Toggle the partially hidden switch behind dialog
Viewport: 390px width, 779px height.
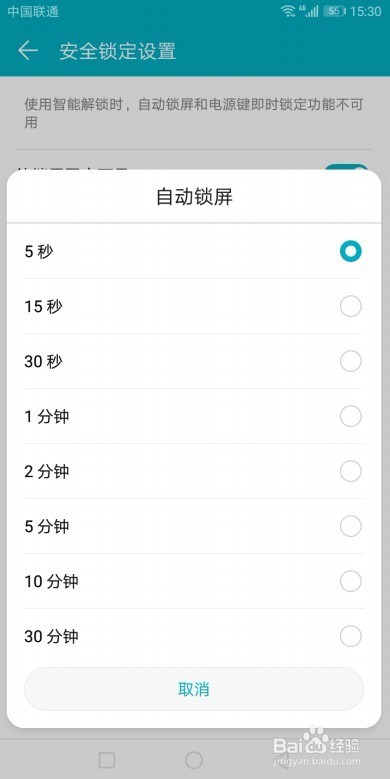[x=346, y=168]
